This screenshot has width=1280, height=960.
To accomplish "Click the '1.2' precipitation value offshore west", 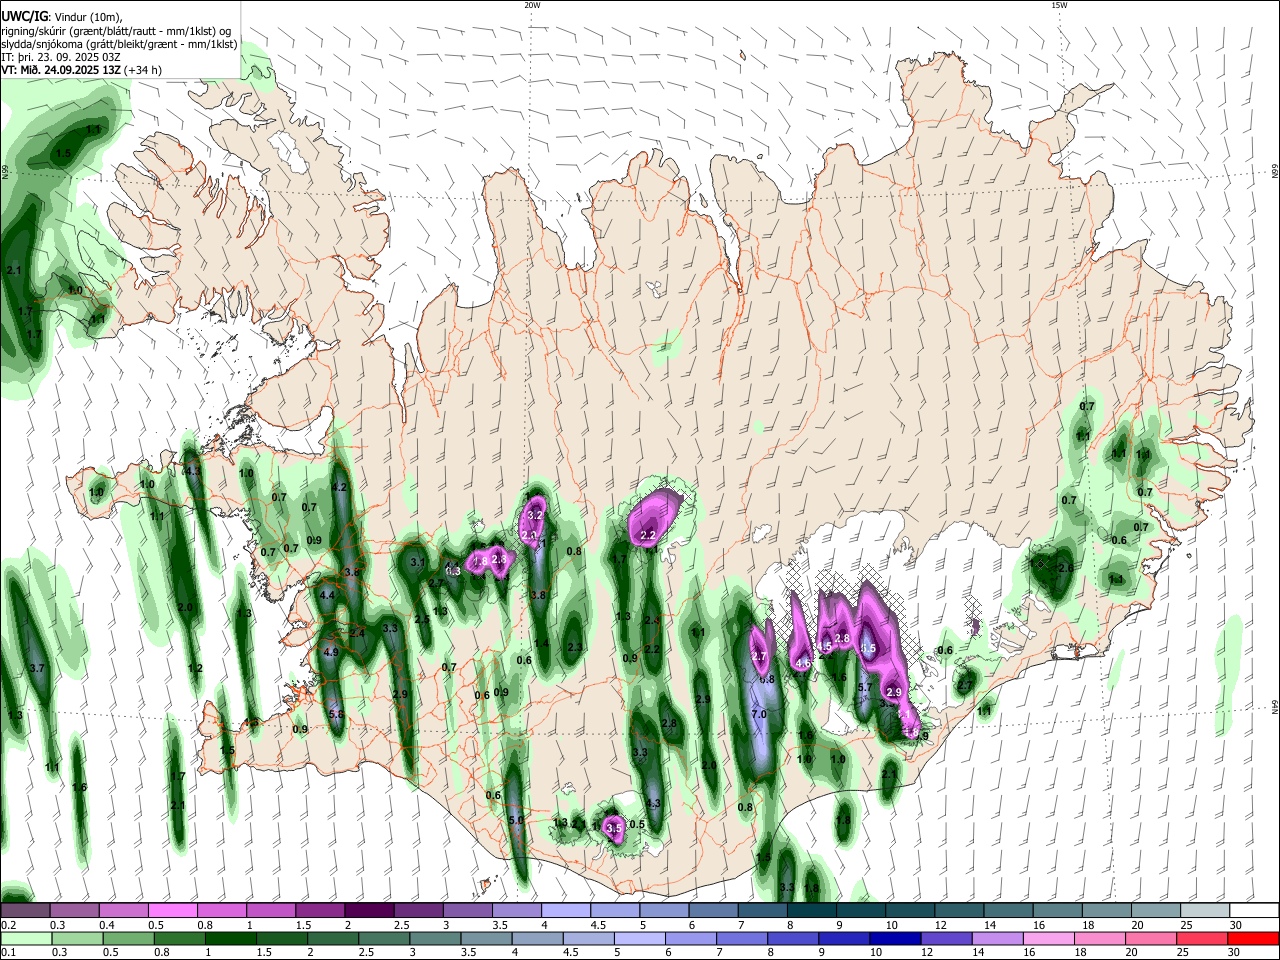I will [196, 668].
